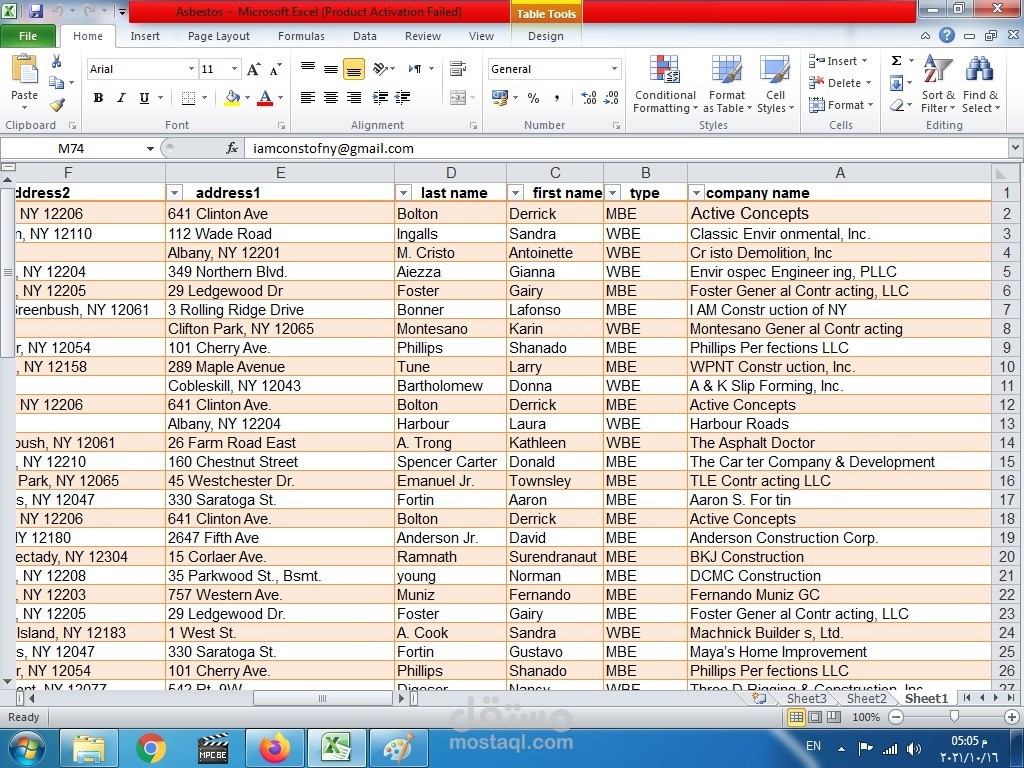This screenshot has height=768, width=1024.
Task: Click the Format cells button
Action: pyautogui.click(x=840, y=104)
